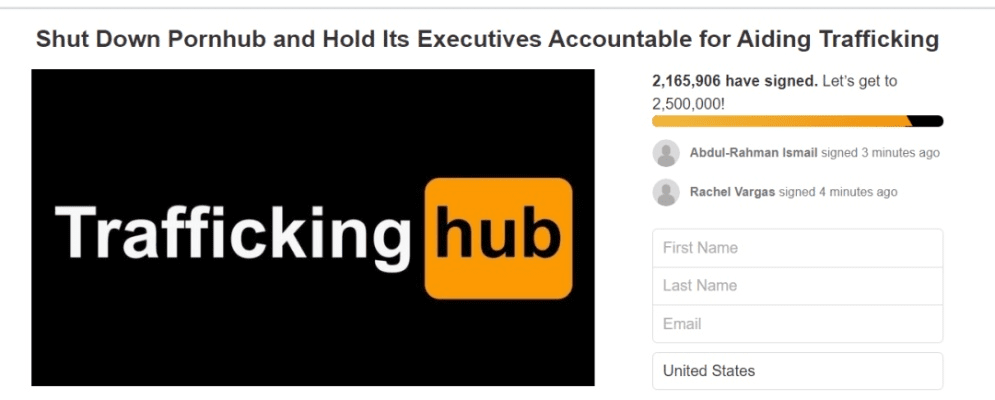Click the word "Pornhub" in the title
Screen dimensions: 995x400
tap(211, 40)
